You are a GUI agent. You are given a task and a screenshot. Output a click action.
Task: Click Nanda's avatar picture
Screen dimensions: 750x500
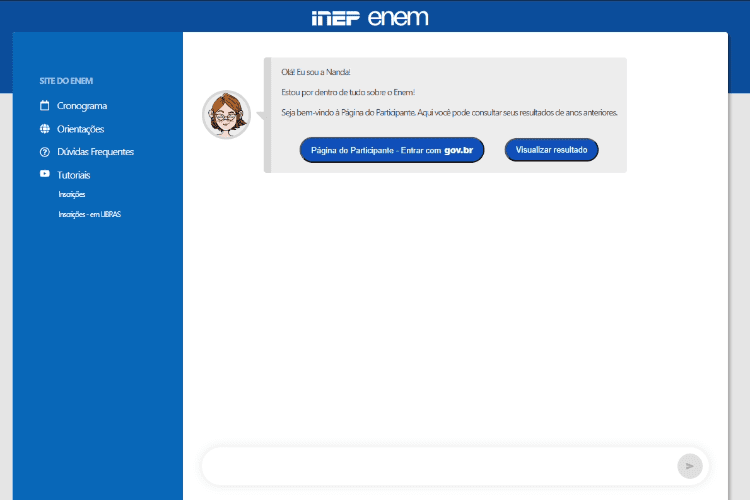pos(226,115)
